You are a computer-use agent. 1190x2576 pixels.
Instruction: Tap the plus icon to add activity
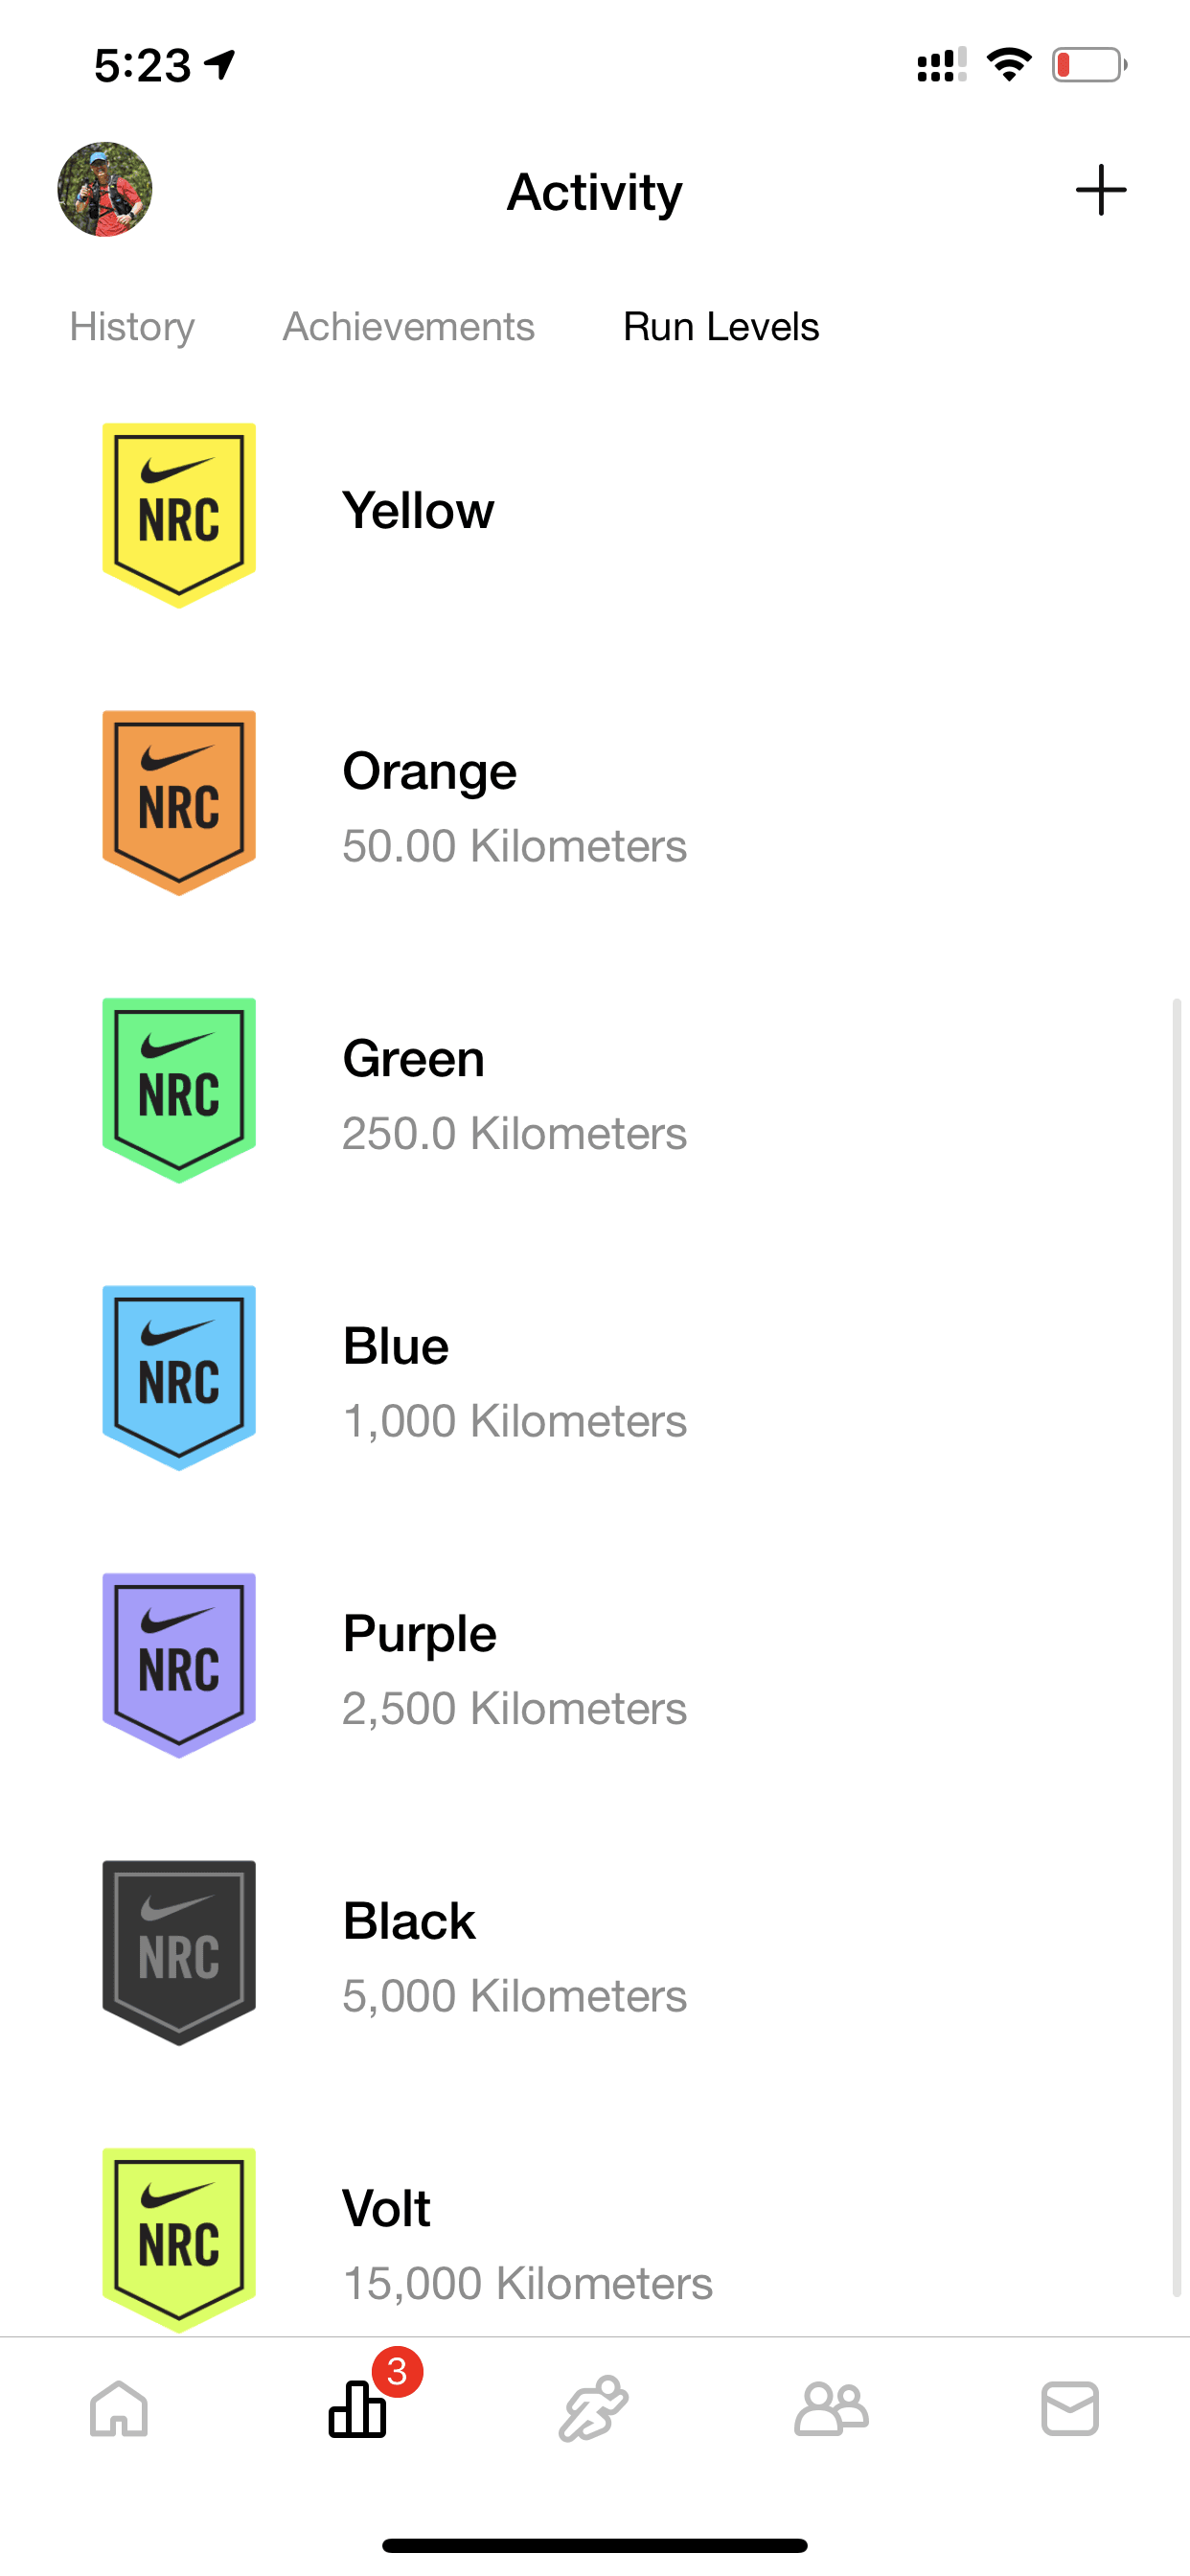[1100, 190]
